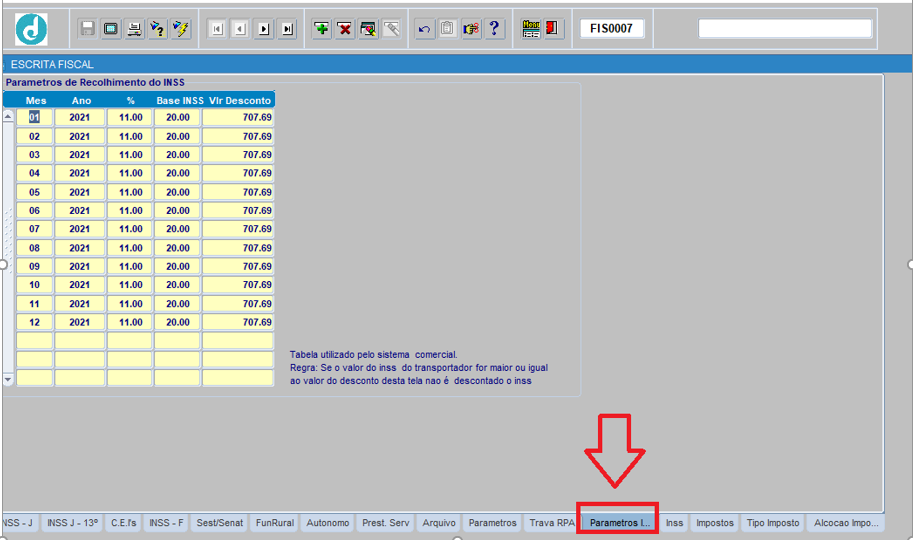Go to the first record navigation button
Viewport: 913px width, 540px height.
tap(217, 29)
